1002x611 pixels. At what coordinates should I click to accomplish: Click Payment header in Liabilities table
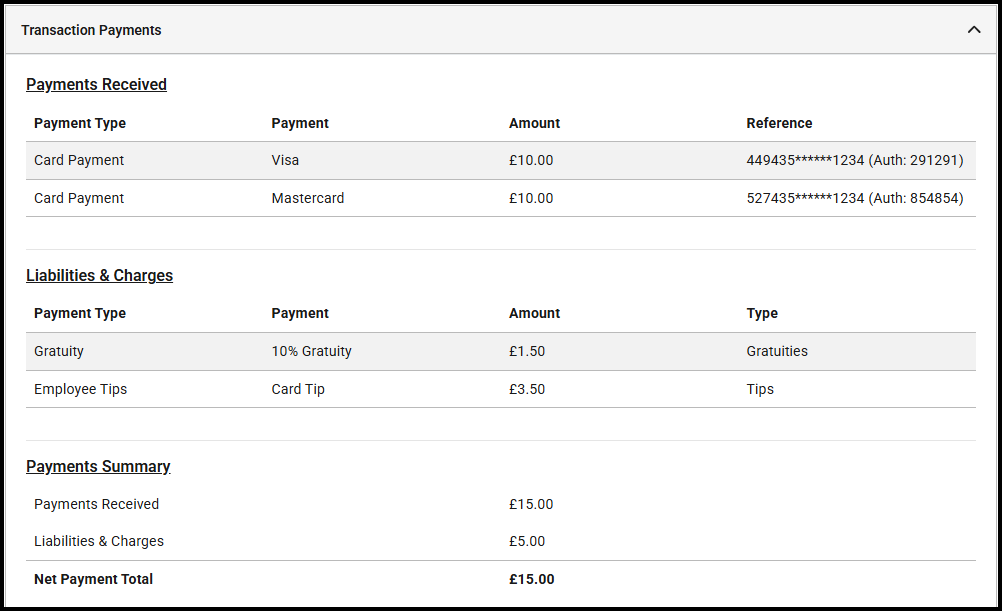(300, 314)
